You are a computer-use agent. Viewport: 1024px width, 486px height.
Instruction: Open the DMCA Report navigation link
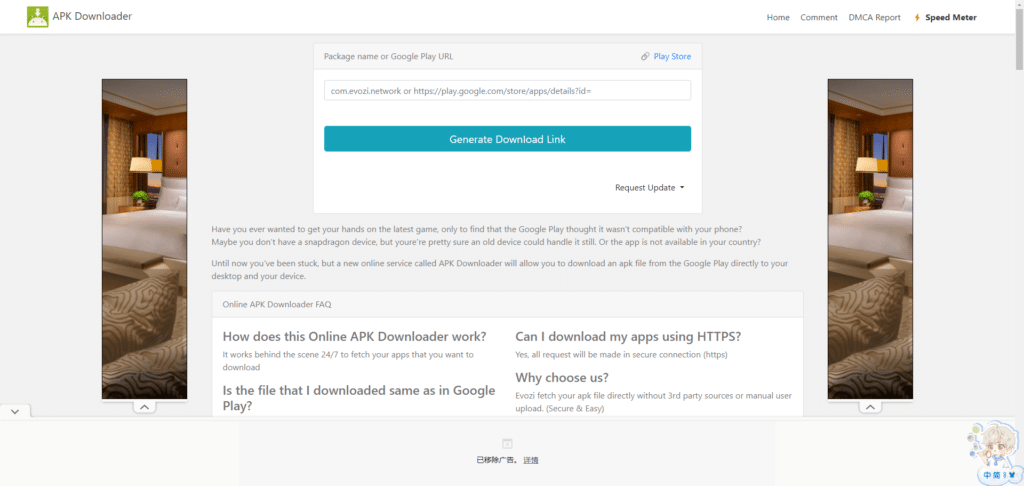[874, 18]
